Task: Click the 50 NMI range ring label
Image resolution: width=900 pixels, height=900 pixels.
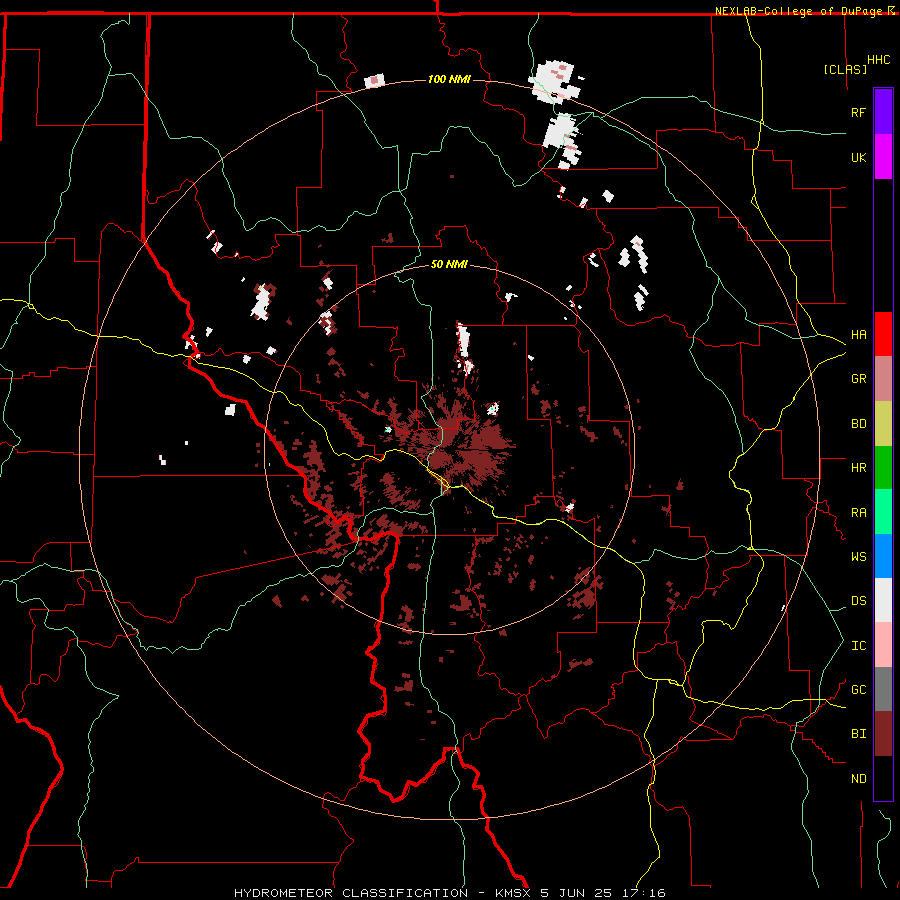Action: [x=449, y=264]
